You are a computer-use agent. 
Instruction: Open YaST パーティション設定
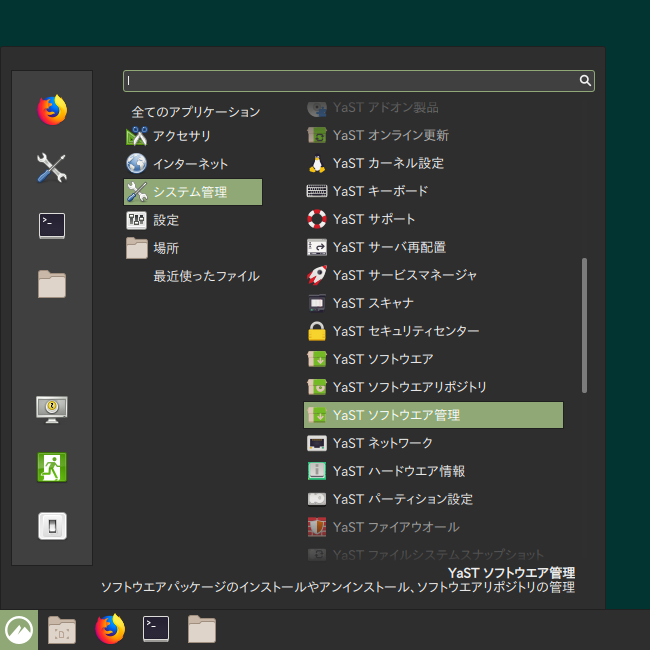(434, 499)
